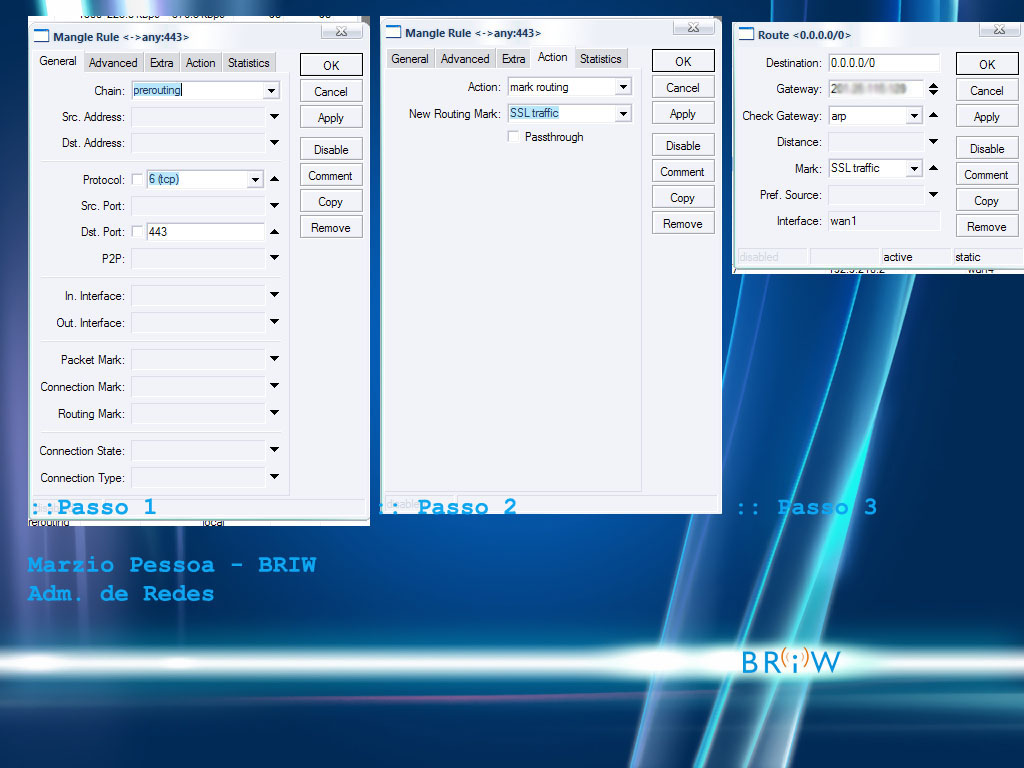Open the Check Gateway dropdown showing arp
Image resolution: width=1024 pixels, height=768 pixels.
click(914, 116)
